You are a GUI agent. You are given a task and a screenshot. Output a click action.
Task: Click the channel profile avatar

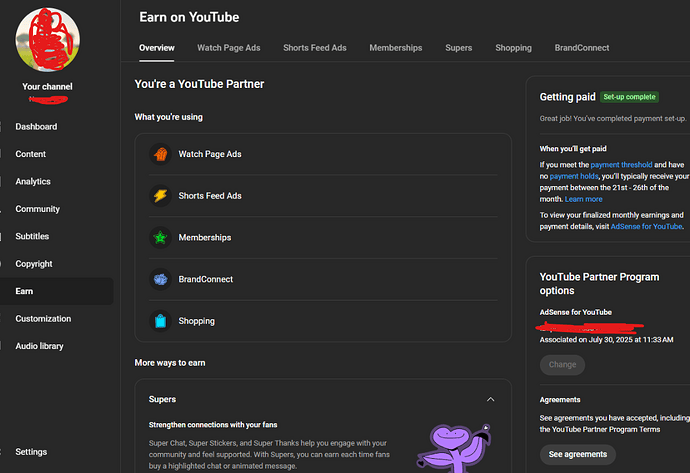coord(48,40)
